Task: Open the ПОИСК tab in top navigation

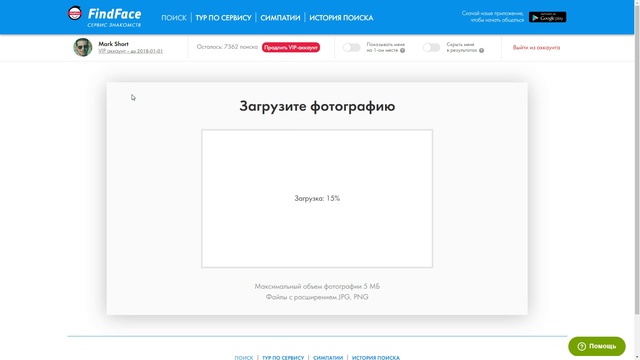Action: pyautogui.click(x=174, y=18)
